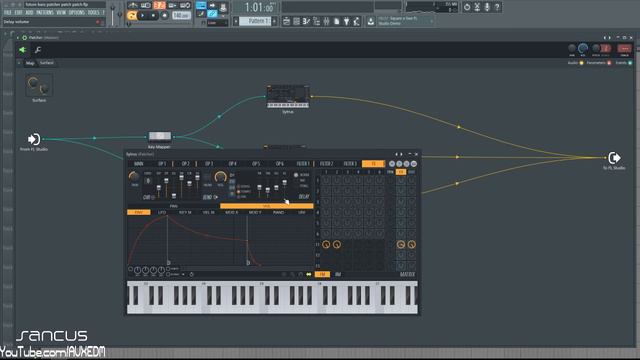Viewport: 640px width, 360px height.
Task: Select the VOL articulation target
Action: click(x=267, y=206)
